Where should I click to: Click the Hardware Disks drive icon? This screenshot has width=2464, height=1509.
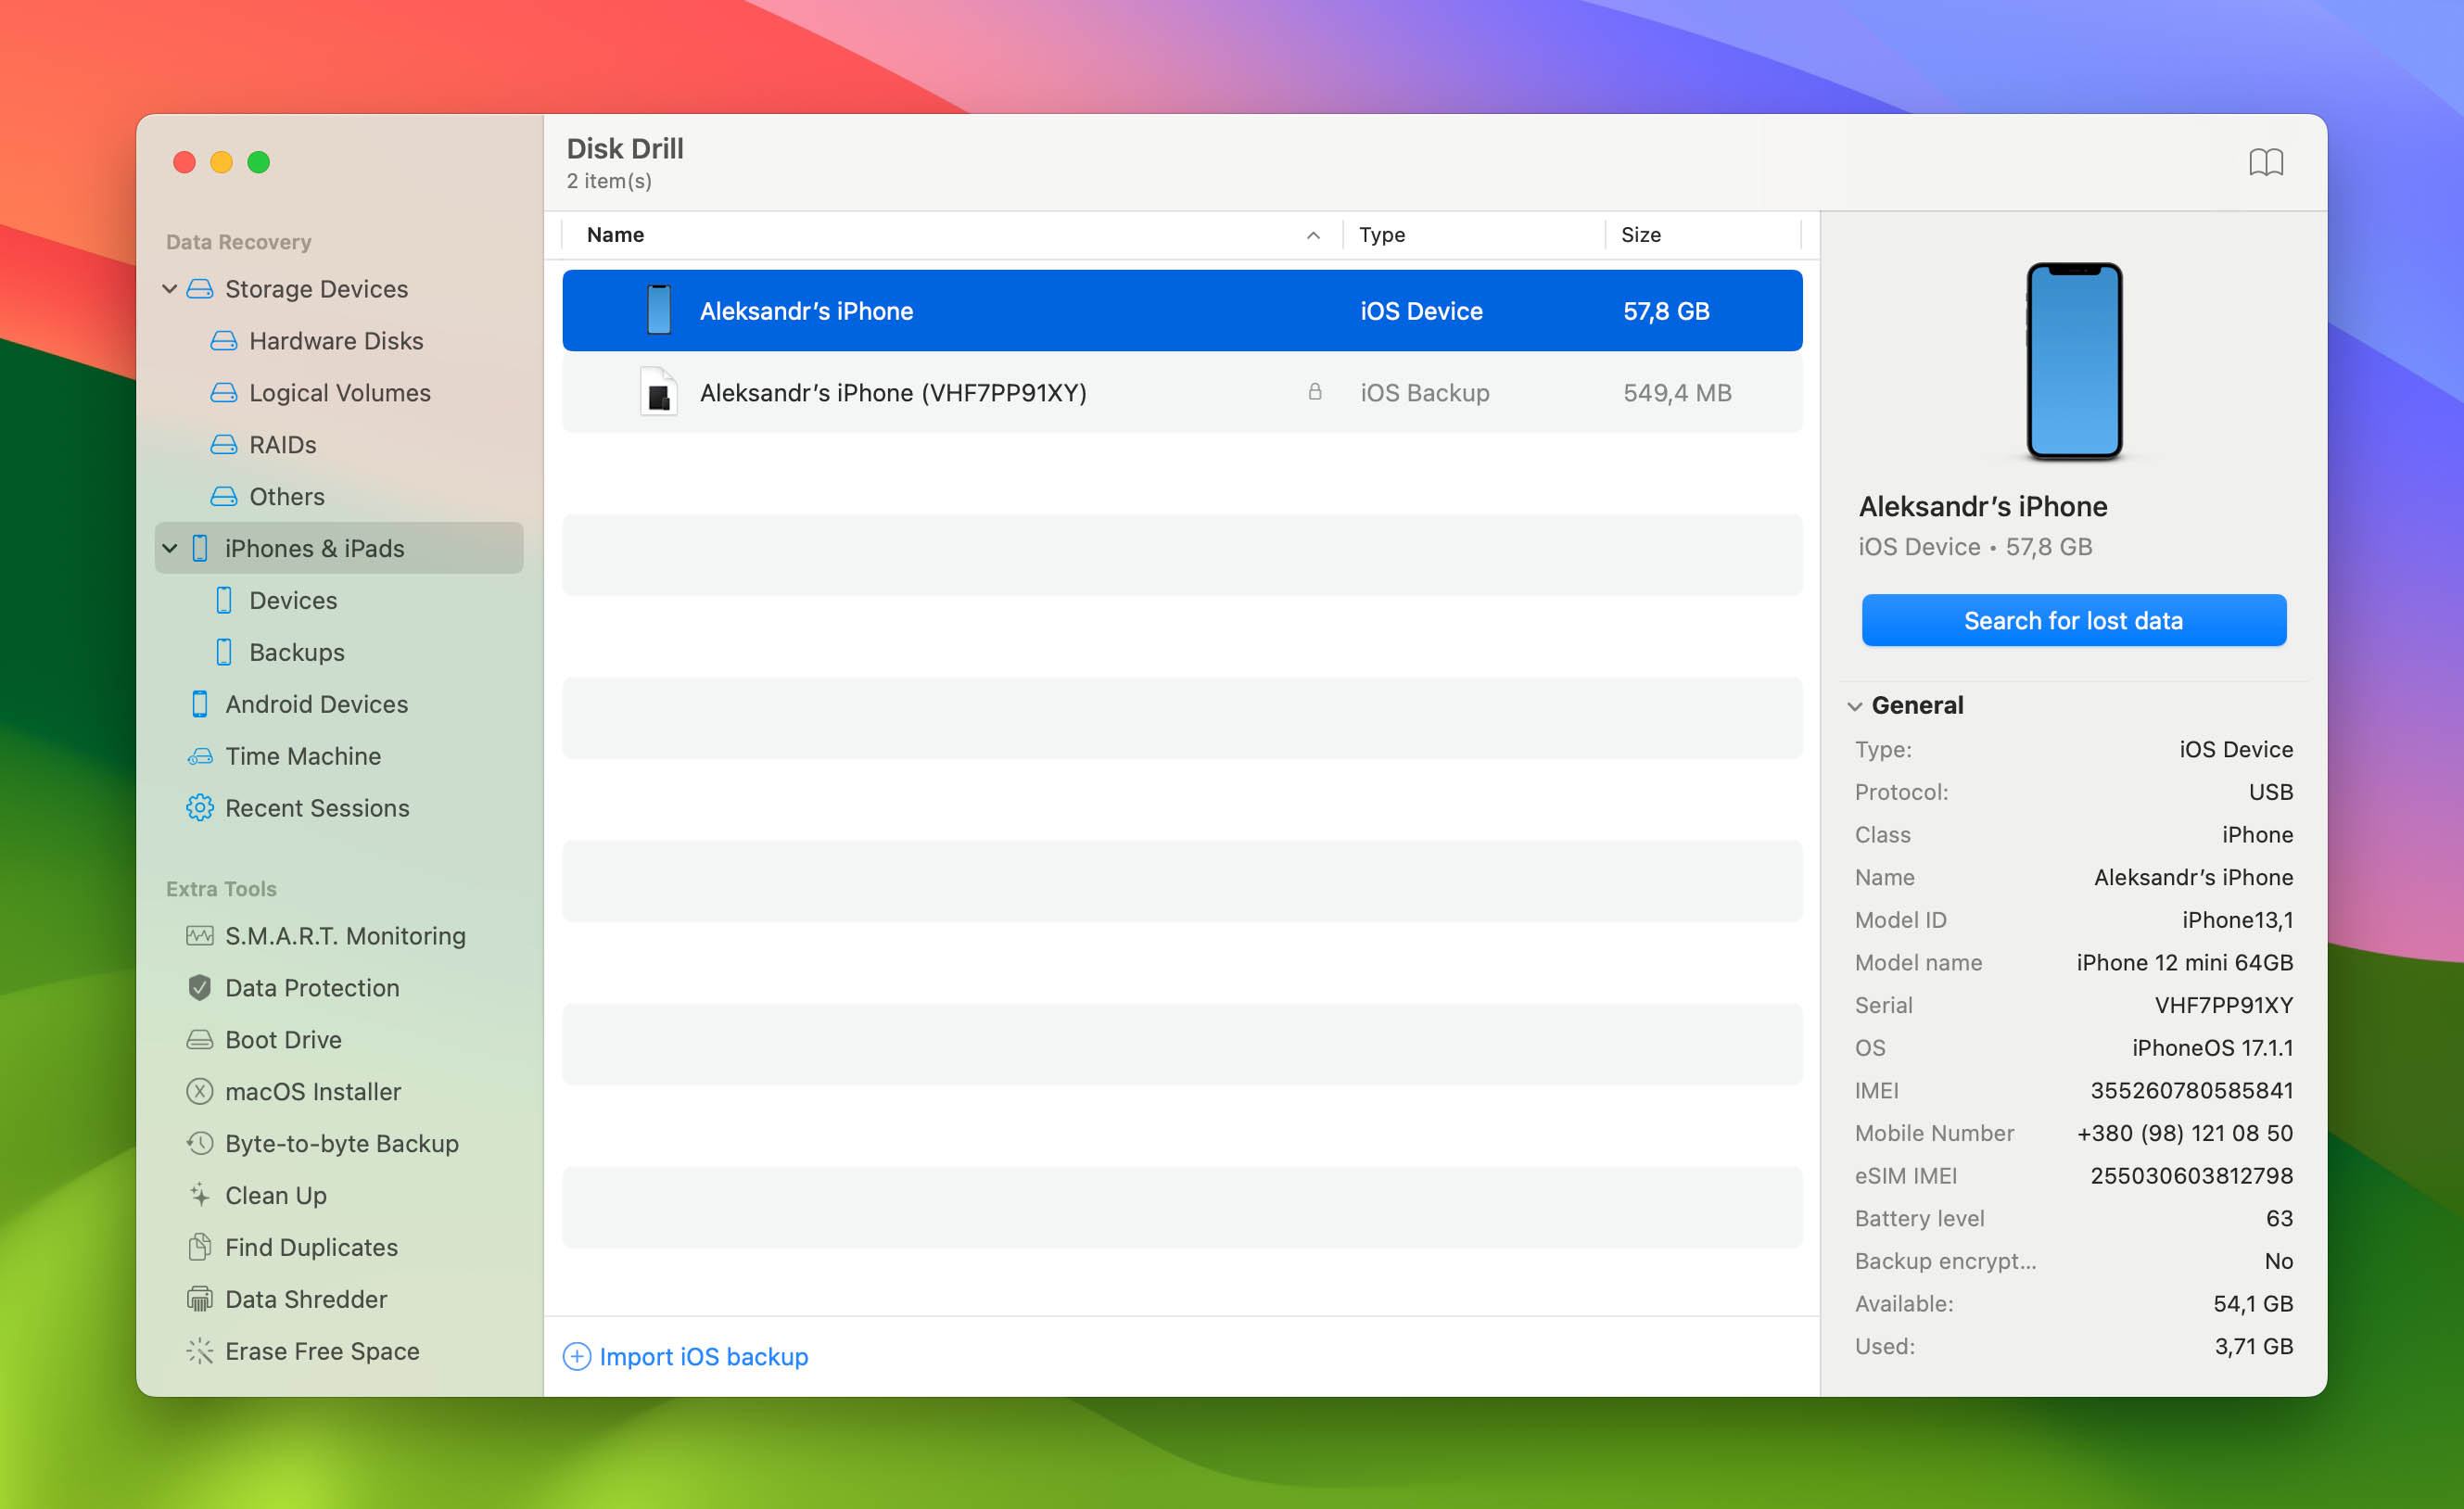pyautogui.click(x=224, y=341)
